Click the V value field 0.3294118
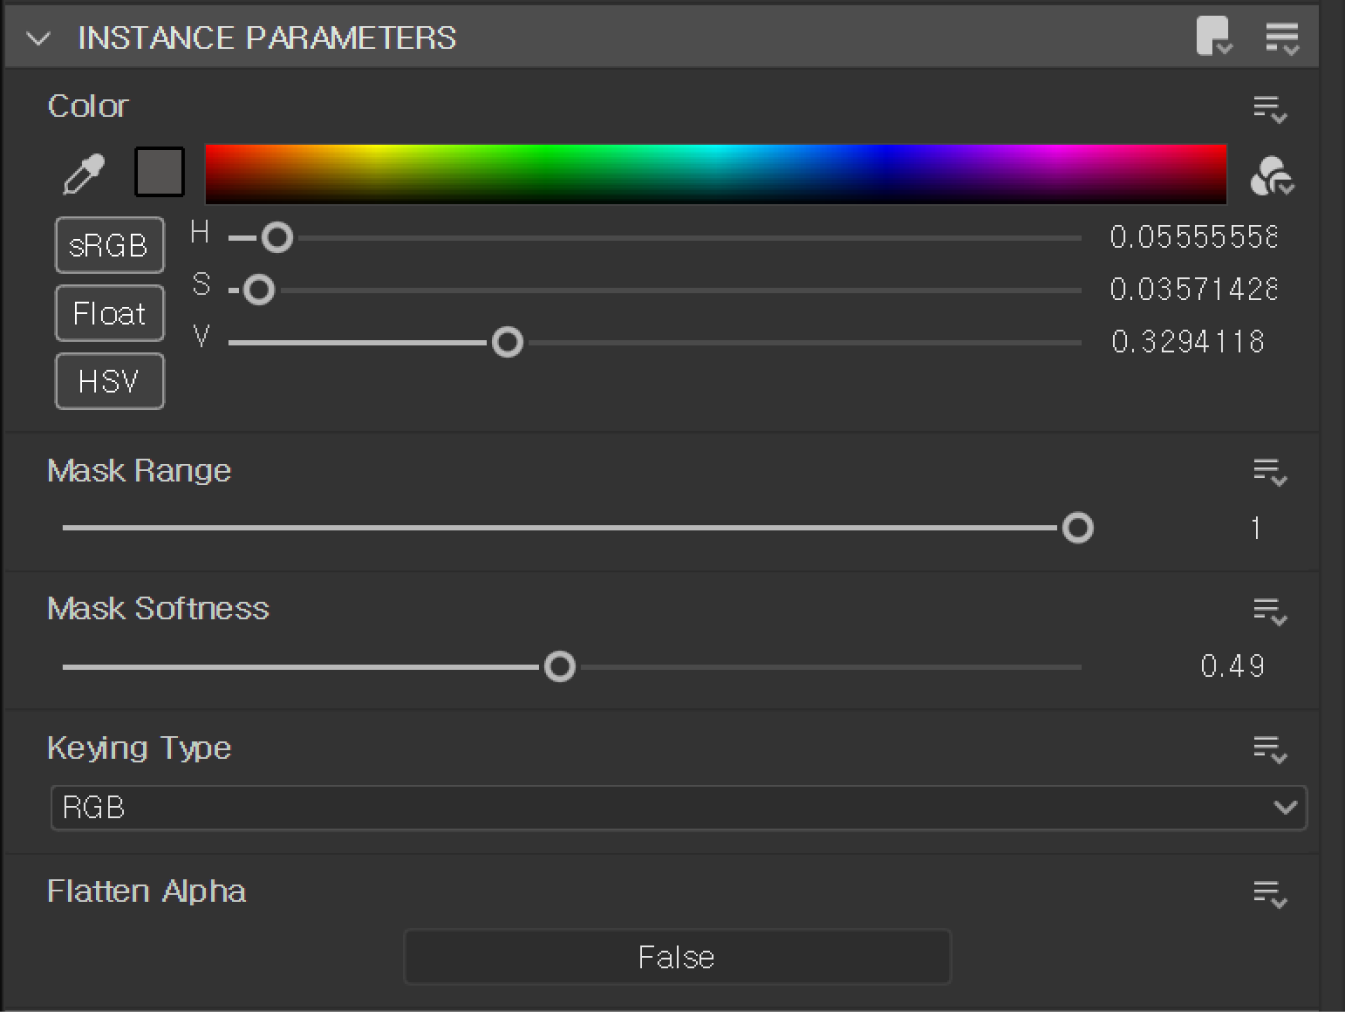This screenshot has height=1012, width=1345. point(1188,342)
